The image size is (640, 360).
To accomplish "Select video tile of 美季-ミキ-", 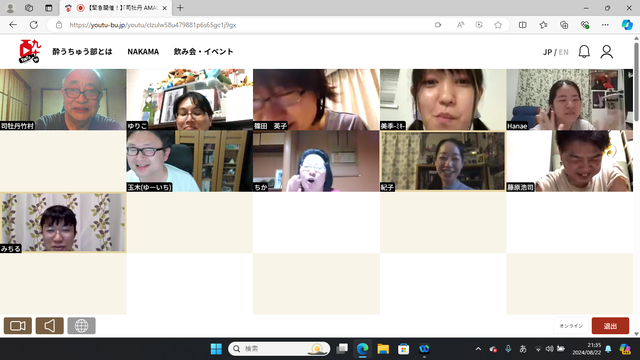I will [x=443, y=99].
